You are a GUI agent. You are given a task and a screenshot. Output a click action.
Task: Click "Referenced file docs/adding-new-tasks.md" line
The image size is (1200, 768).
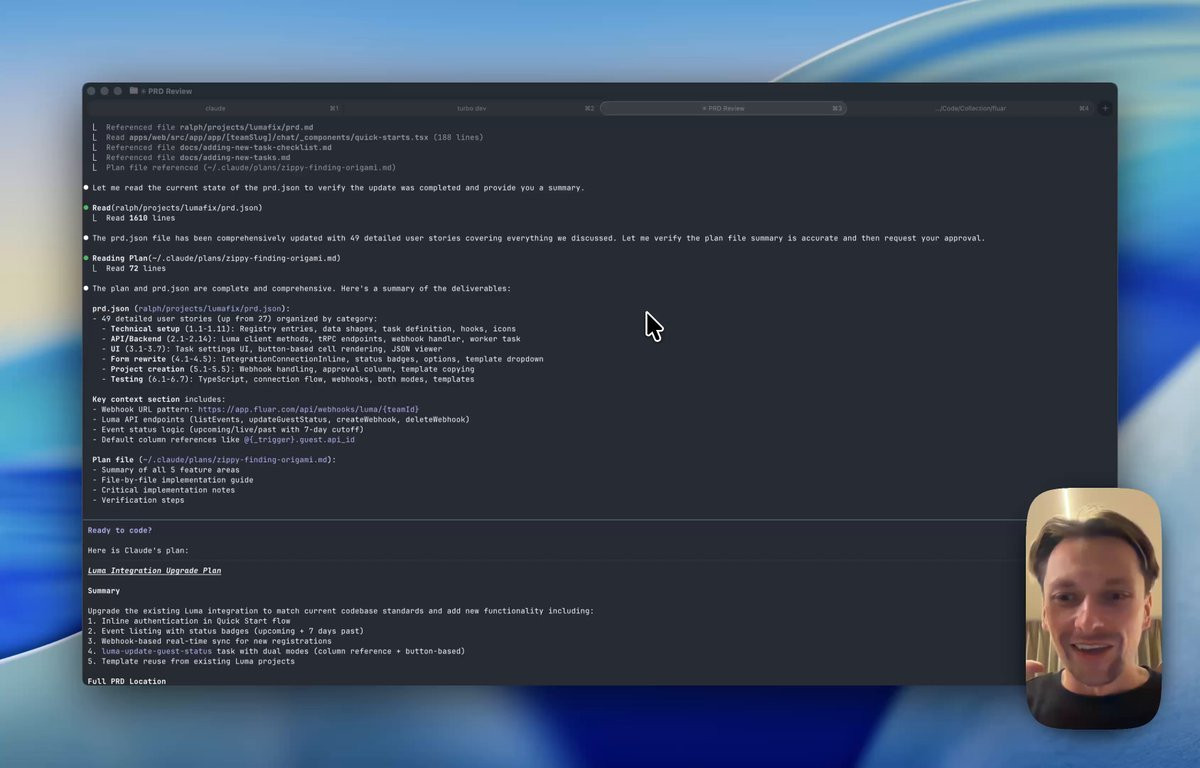tap(198, 157)
